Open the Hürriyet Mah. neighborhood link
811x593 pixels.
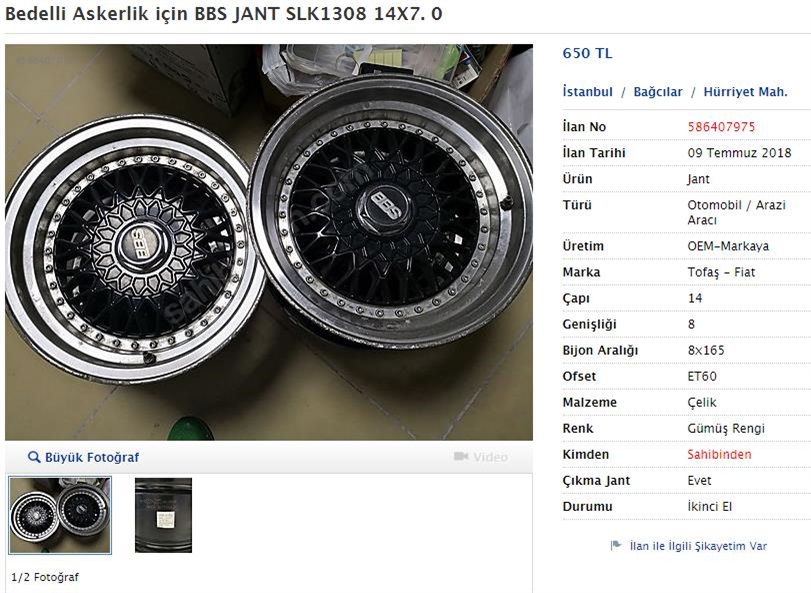click(745, 92)
